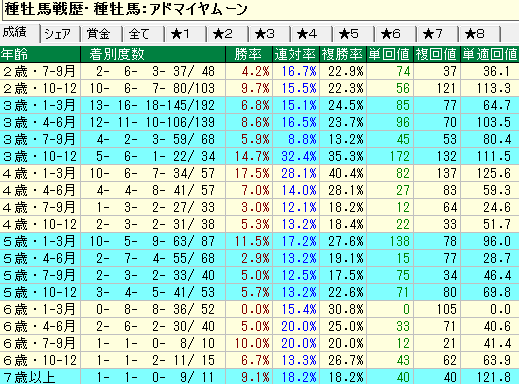The height and width of the screenshot is (384, 519).
Task: Choose the ★4 star tab
Action: click(312, 34)
